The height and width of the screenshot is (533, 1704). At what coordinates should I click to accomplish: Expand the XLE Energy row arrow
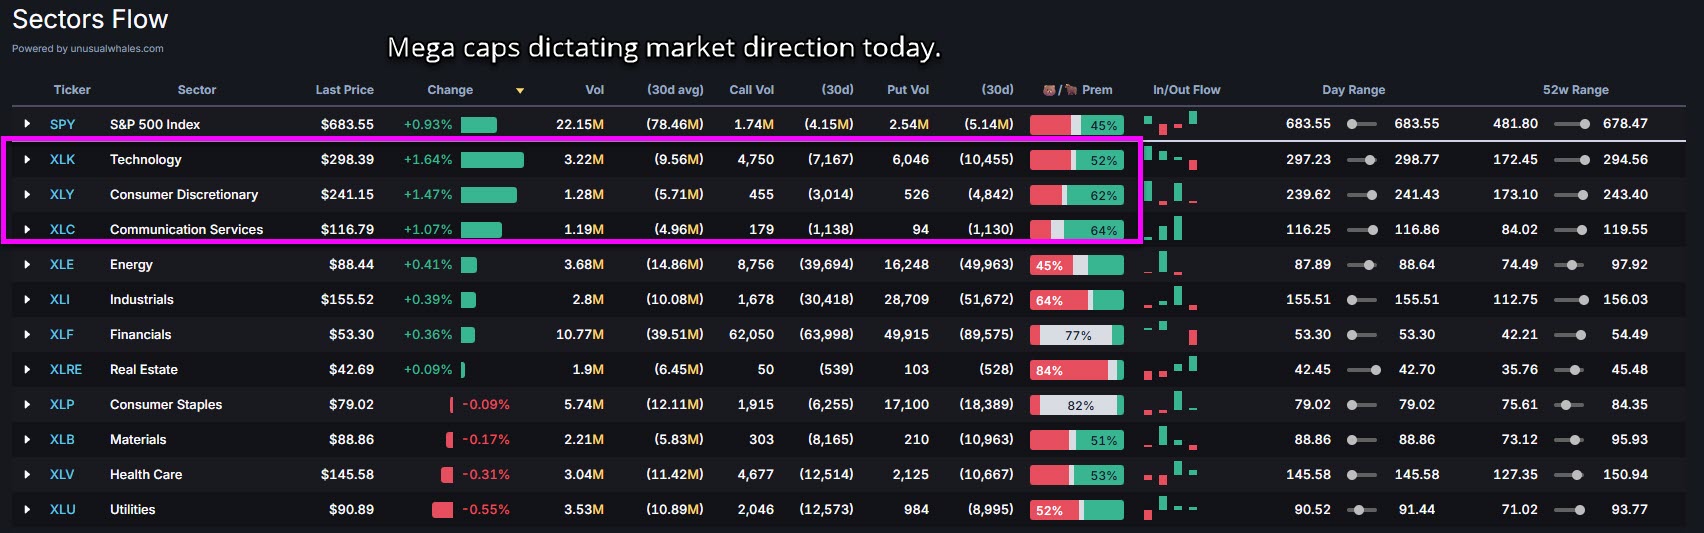27,264
